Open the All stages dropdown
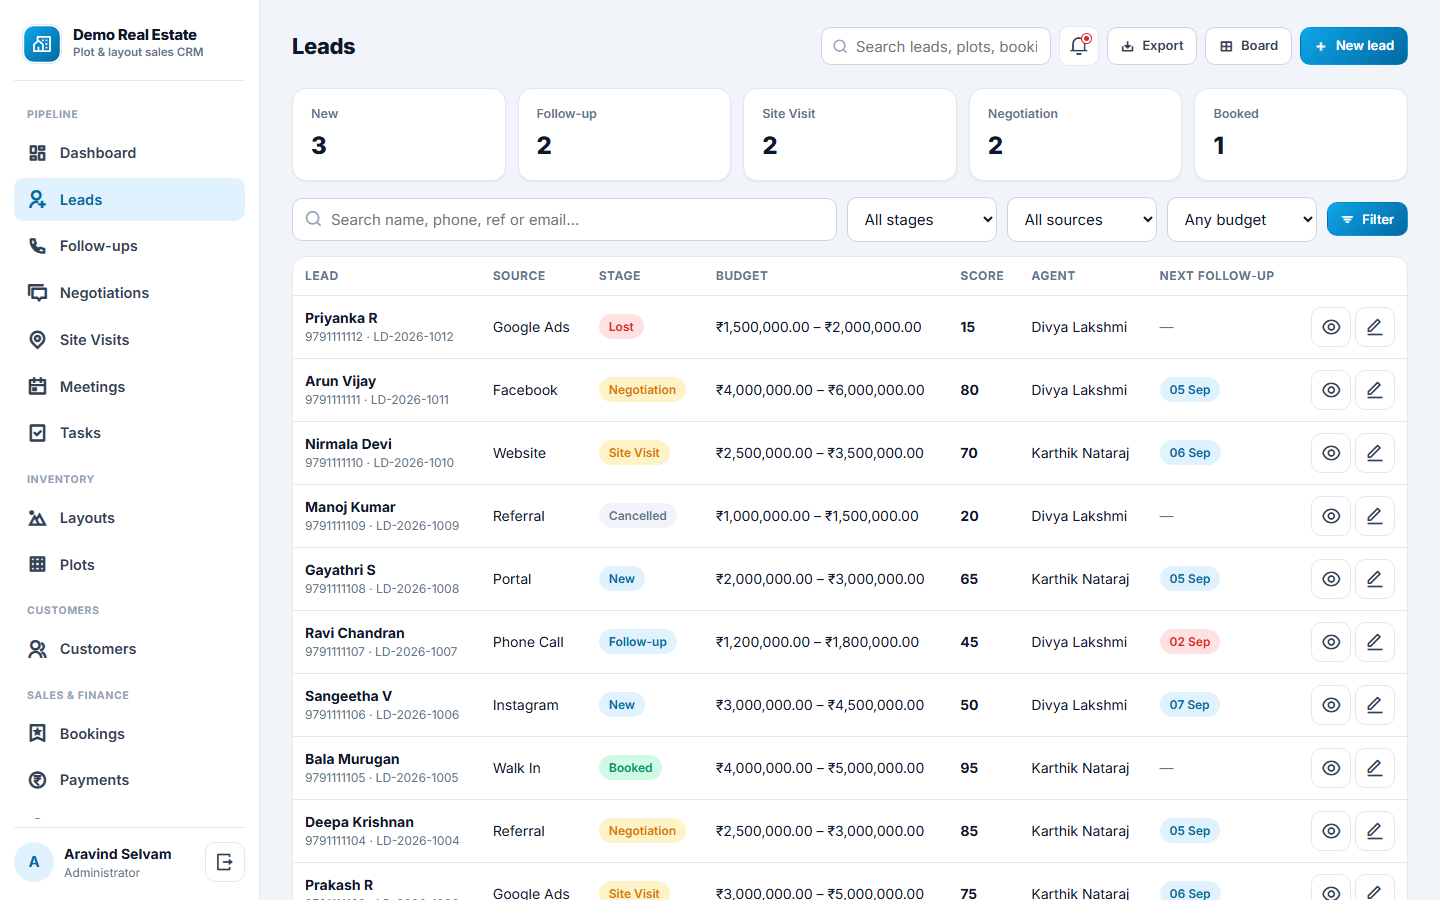 pos(922,219)
